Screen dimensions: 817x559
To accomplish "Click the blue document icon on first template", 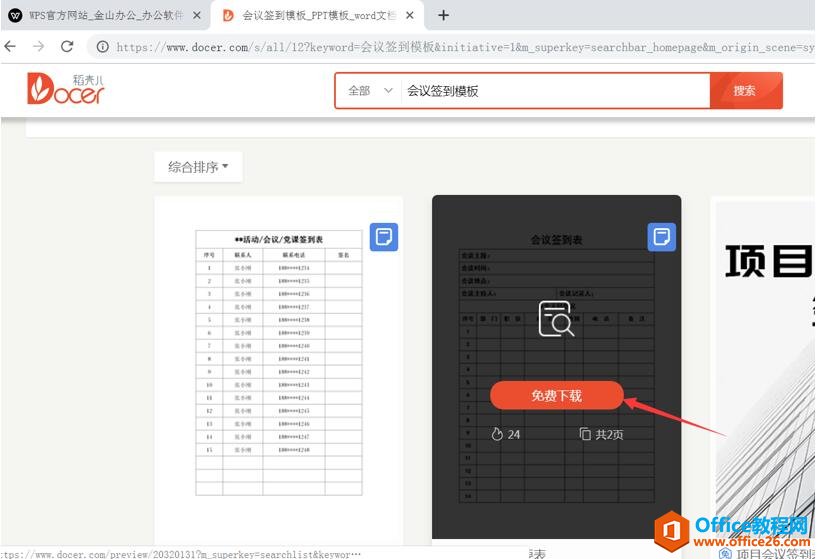I will coord(384,237).
